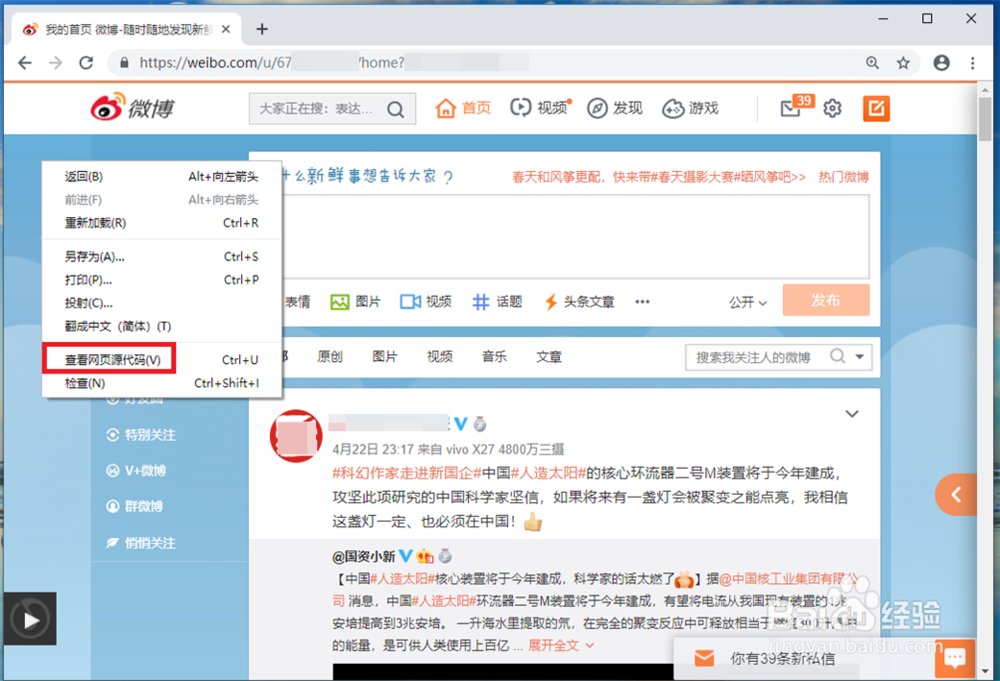The width and height of the screenshot is (1000, 681).
Task: Insert a 话题 hashtag topic
Action: [x=497, y=300]
